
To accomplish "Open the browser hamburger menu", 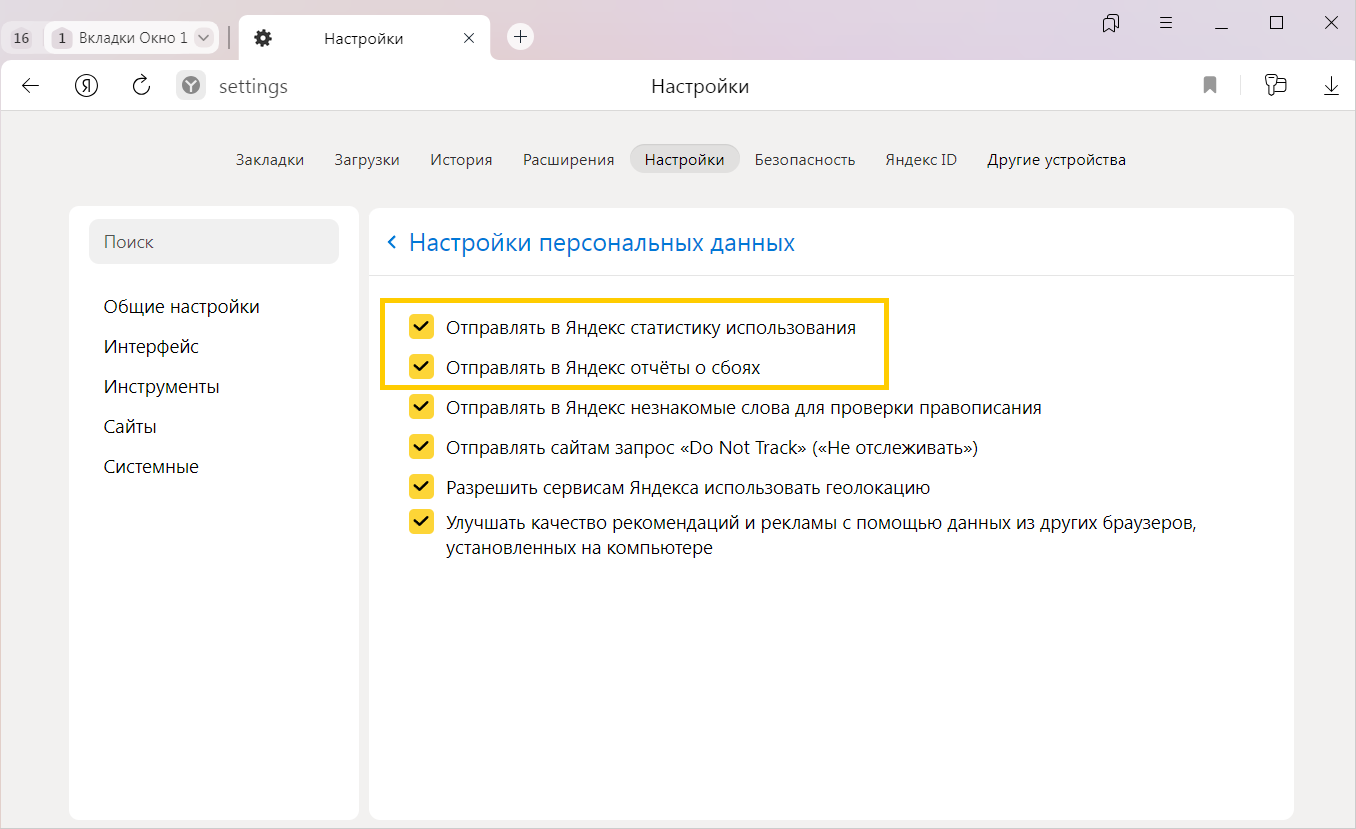I will [x=1166, y=23].
